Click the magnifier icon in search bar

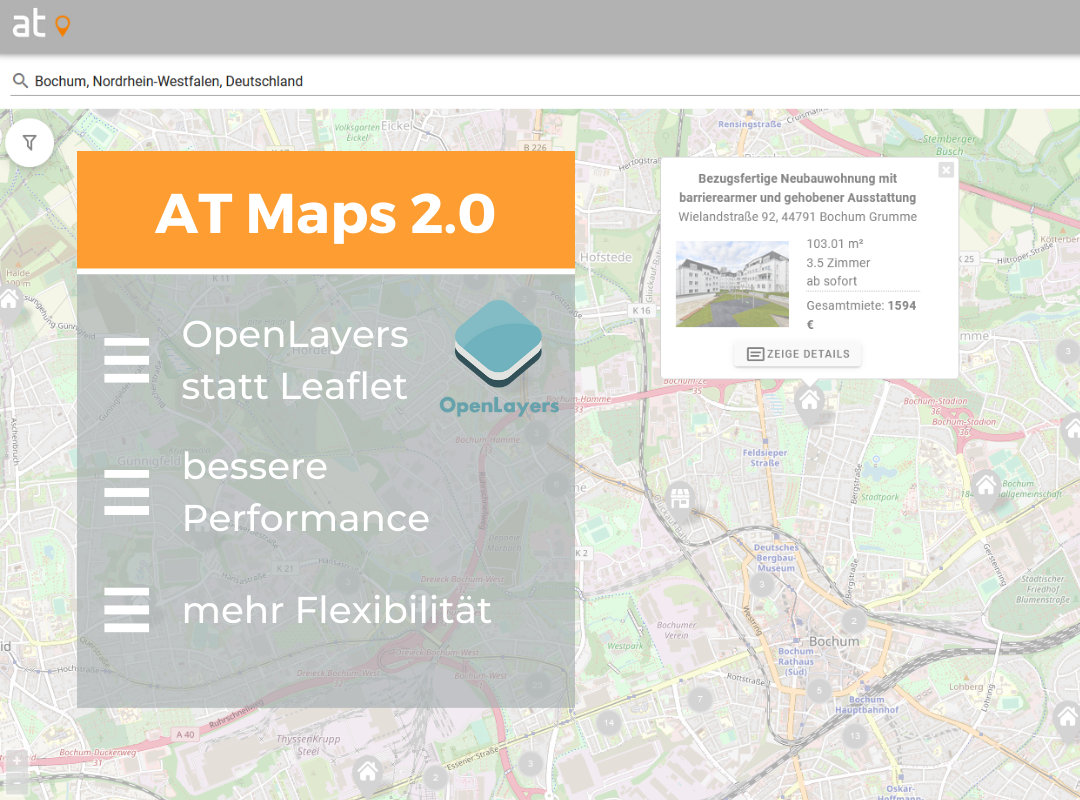click(19, 81)
